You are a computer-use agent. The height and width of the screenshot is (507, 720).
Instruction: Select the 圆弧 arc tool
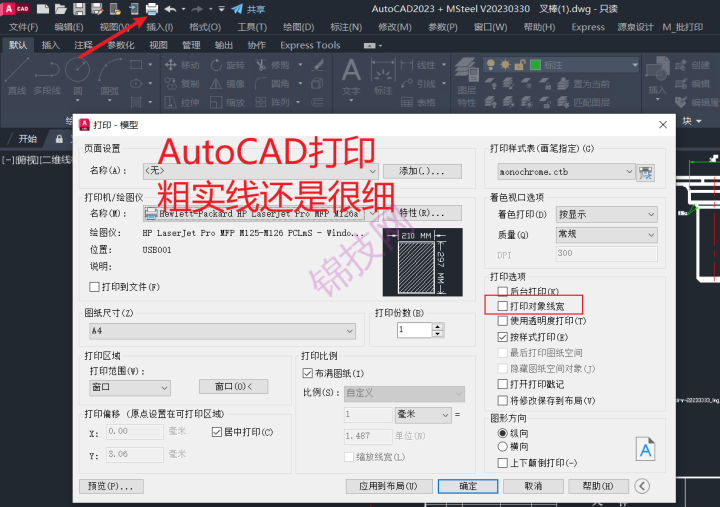pyautogui.click(x=110, y=76)
